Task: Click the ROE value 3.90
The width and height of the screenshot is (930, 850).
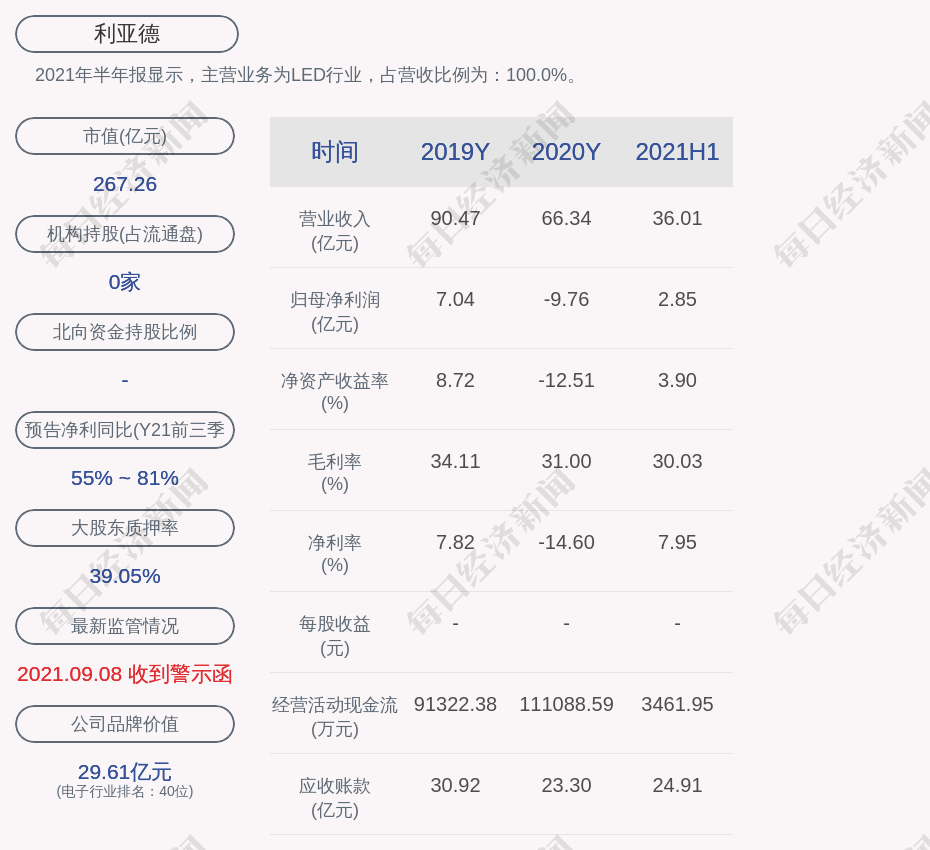Action: pos(677,380)
